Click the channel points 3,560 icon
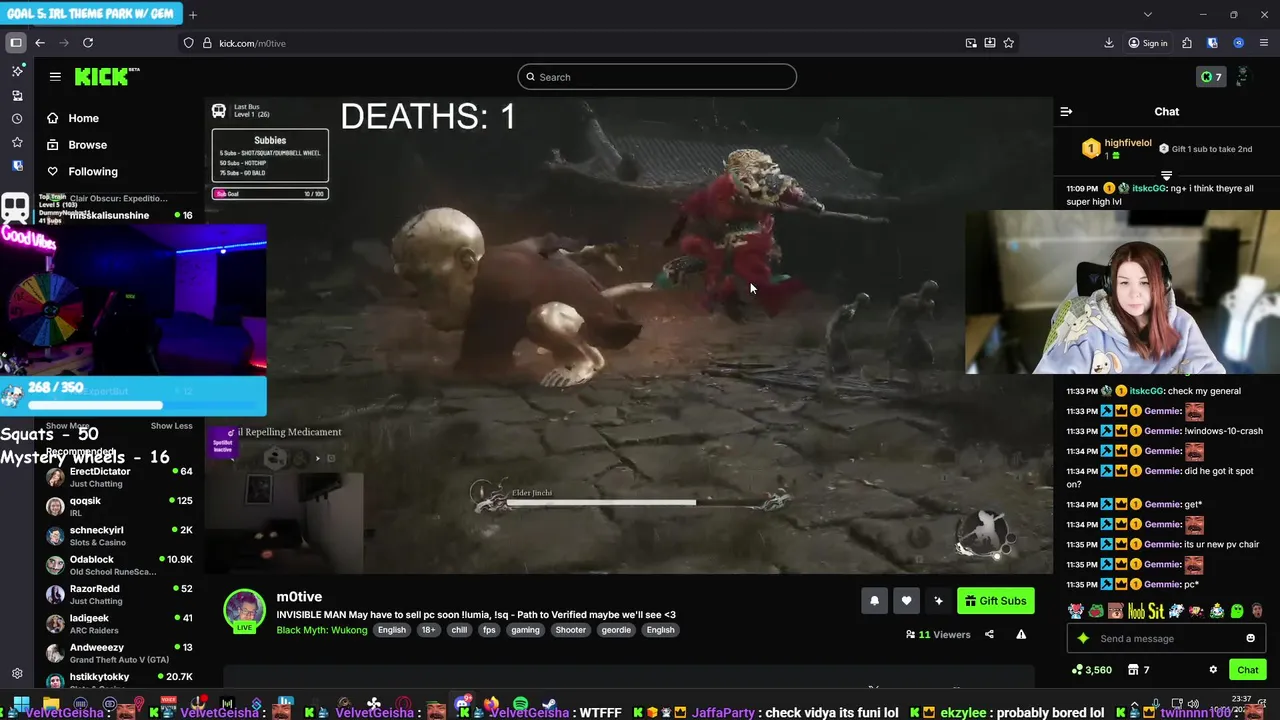Screen dimensions: 1280x720 (1091, 670)
